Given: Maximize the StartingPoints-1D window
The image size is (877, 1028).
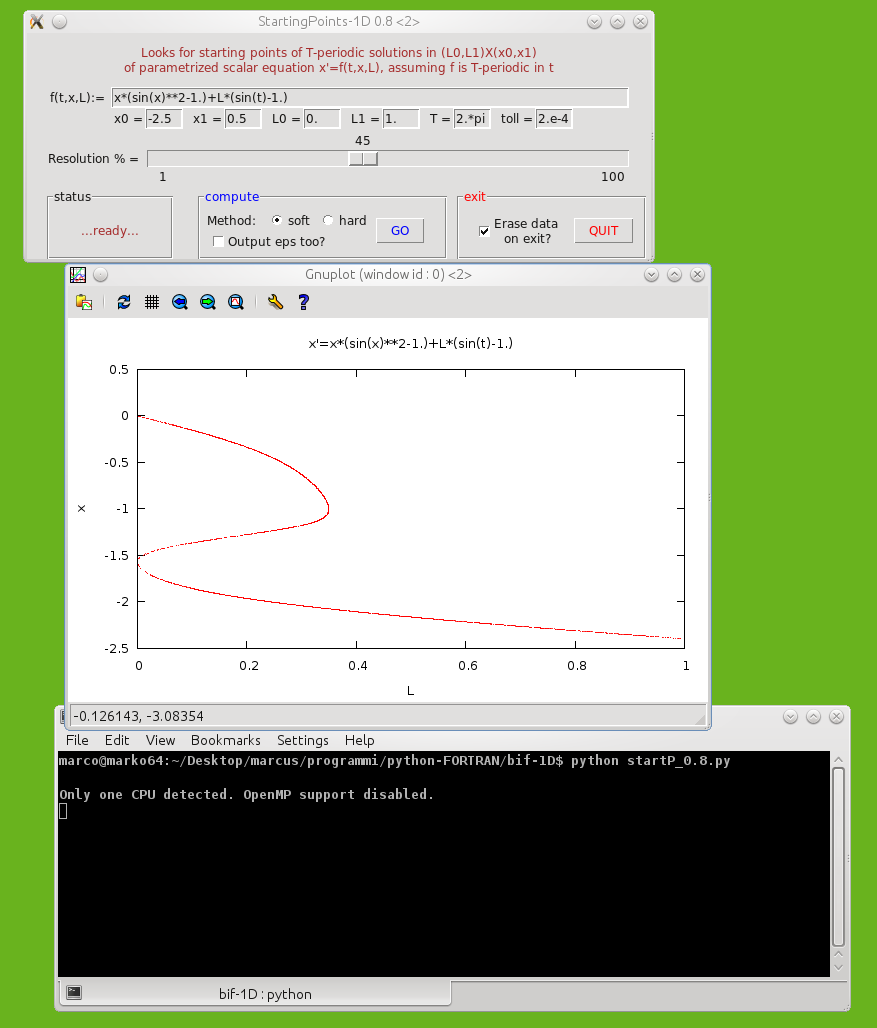Looking at the screenshot, I should (x=617, y=22).
